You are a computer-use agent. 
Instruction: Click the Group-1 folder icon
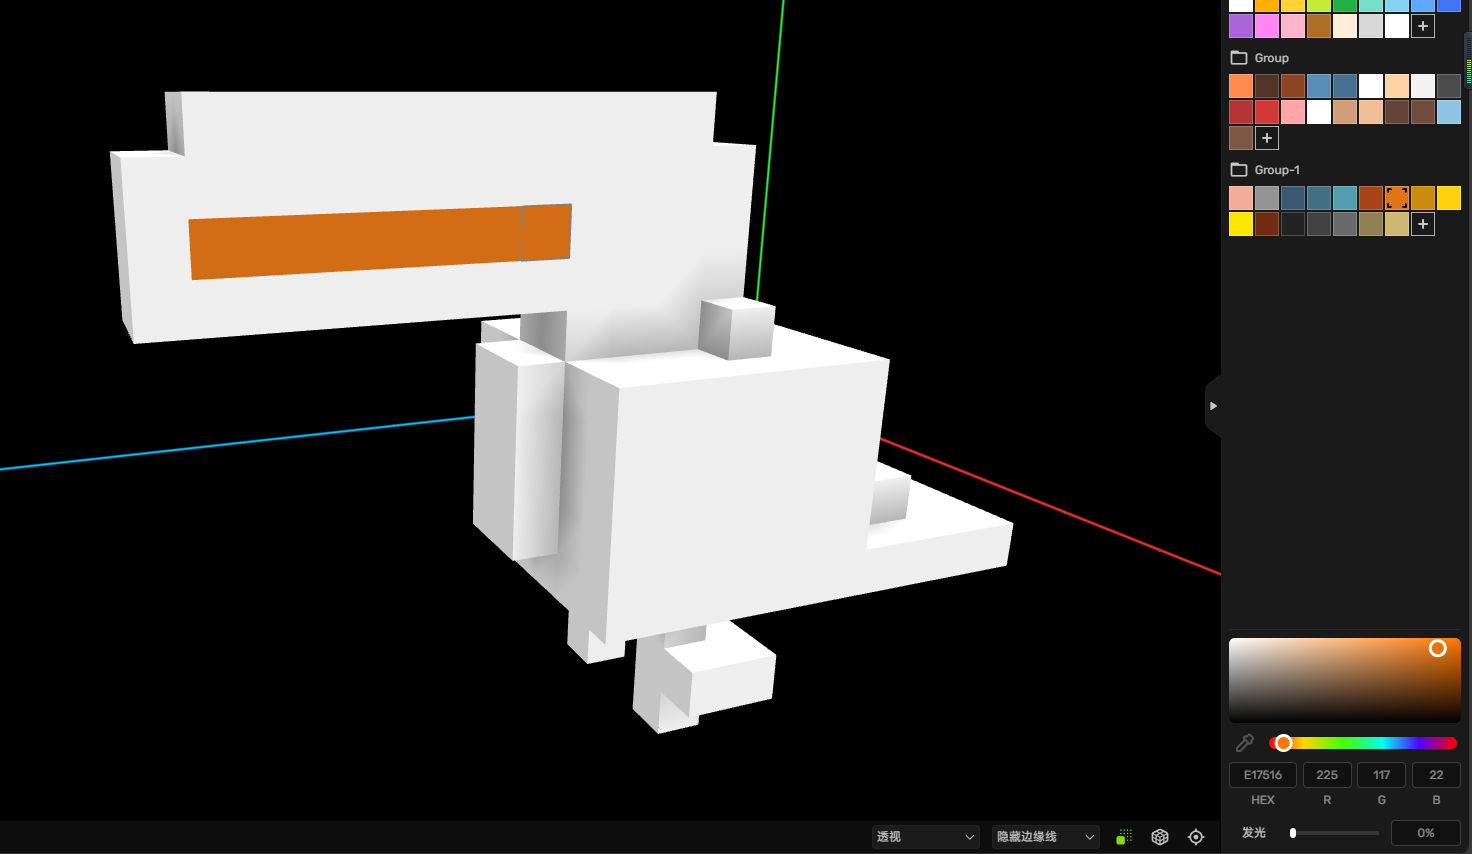coord(1239,170)
